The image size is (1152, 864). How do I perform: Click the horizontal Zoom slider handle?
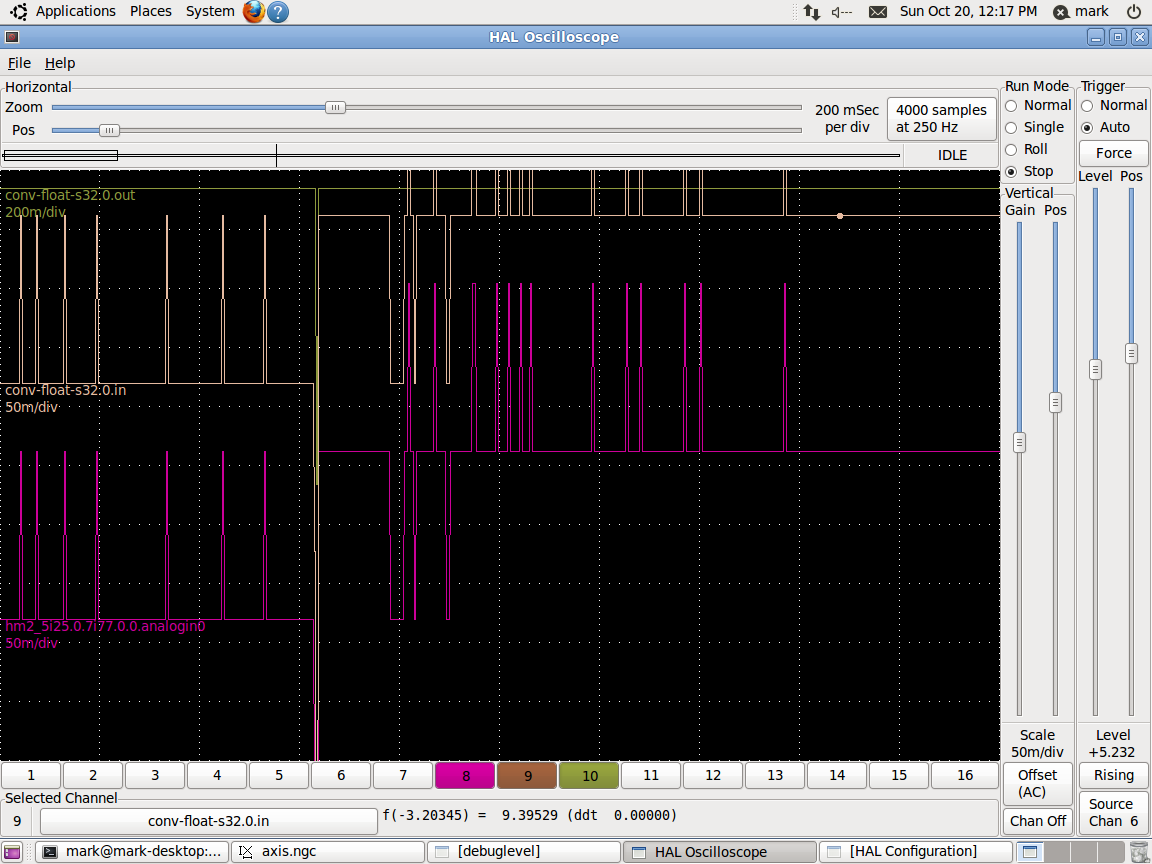coord(335,107)
